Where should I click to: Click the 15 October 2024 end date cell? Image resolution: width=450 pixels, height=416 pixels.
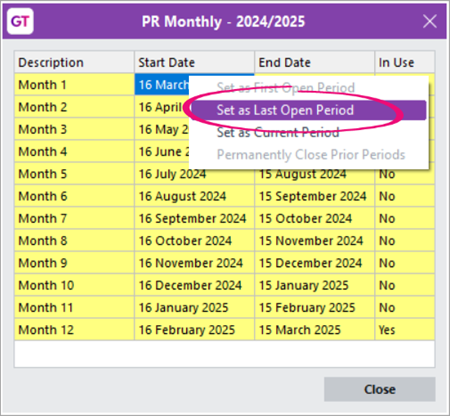click(x=315, y=218)
